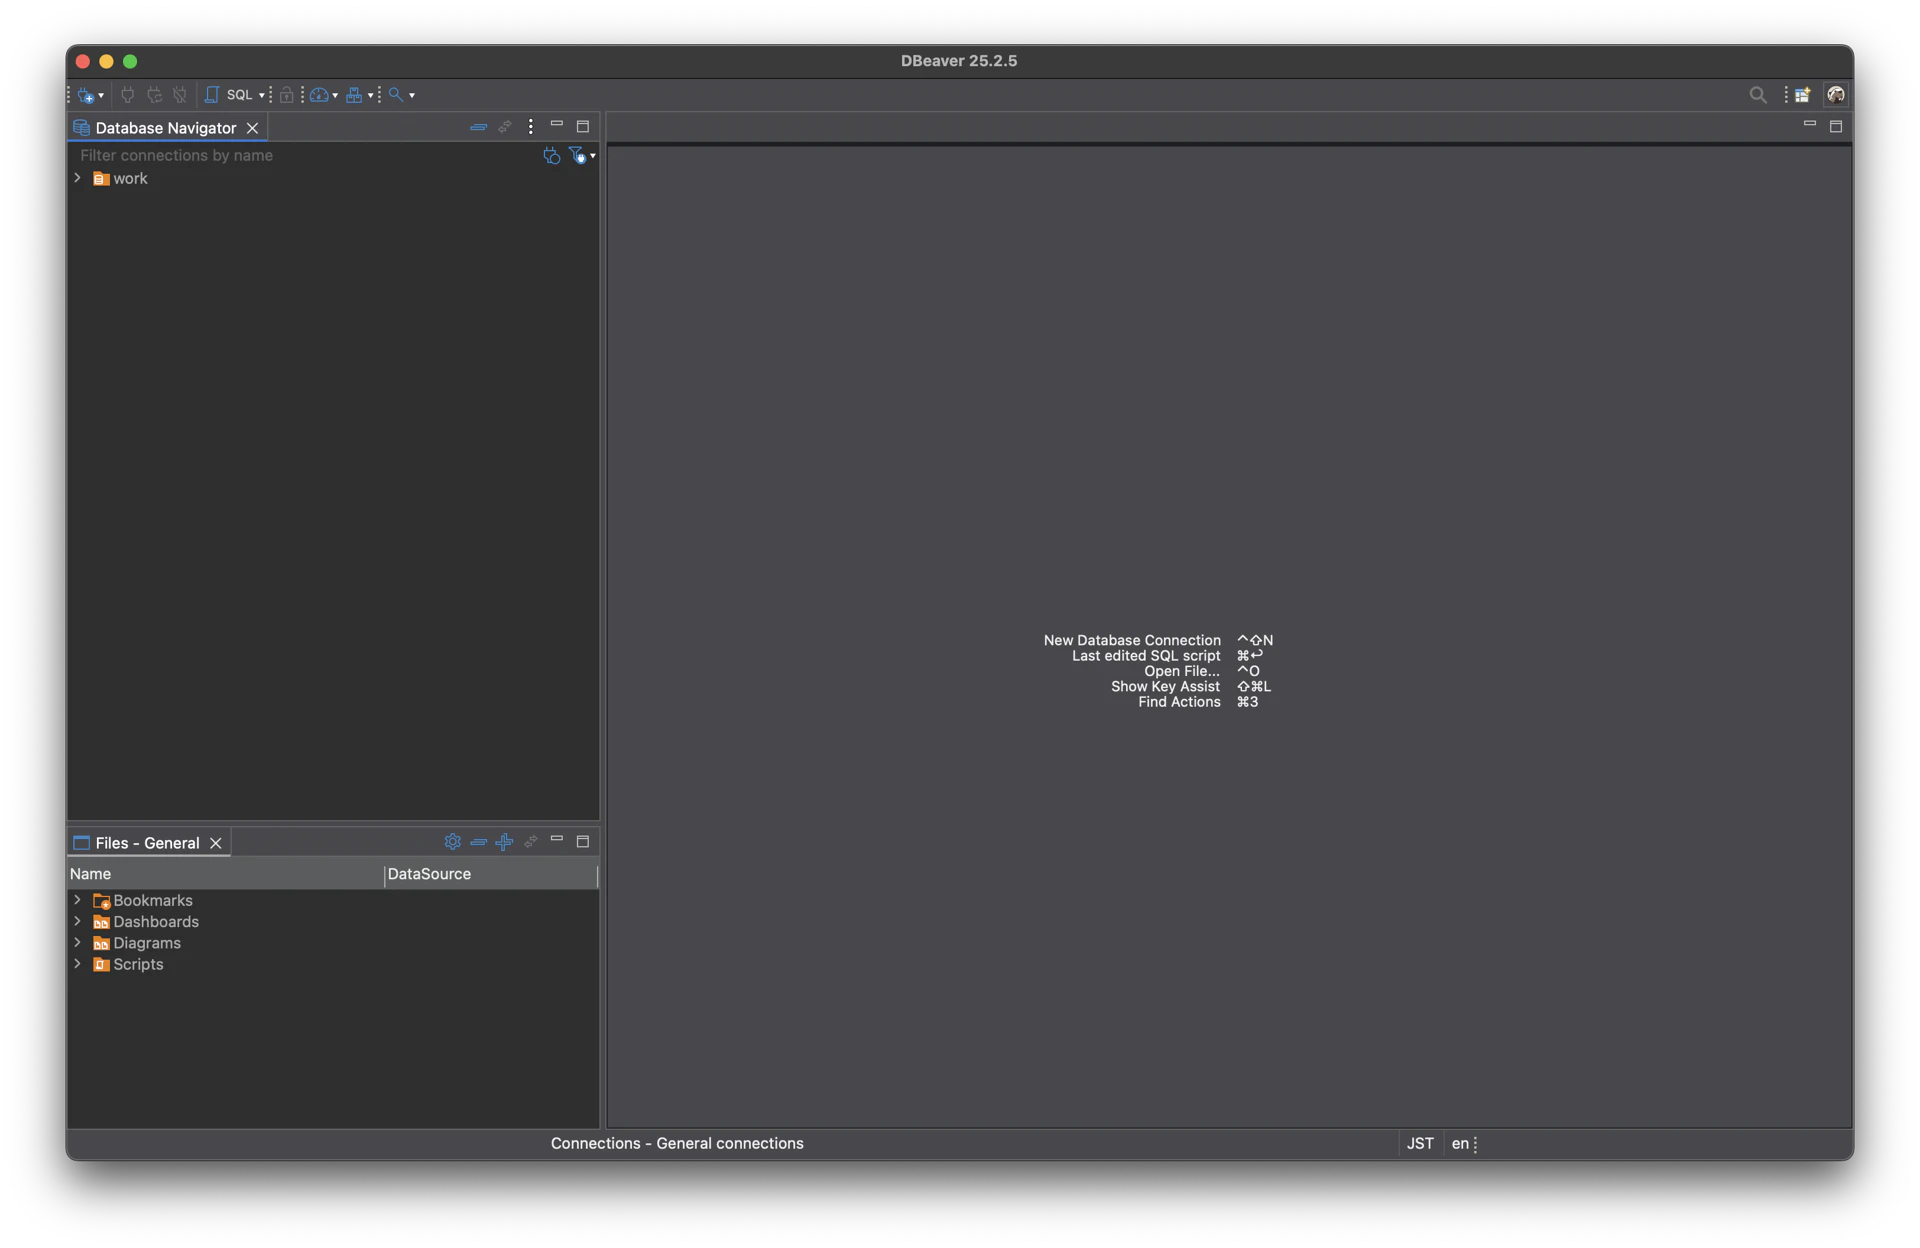Close the Database Navigator tab
The image size is (1920, 1248).
tap(253, 128)
